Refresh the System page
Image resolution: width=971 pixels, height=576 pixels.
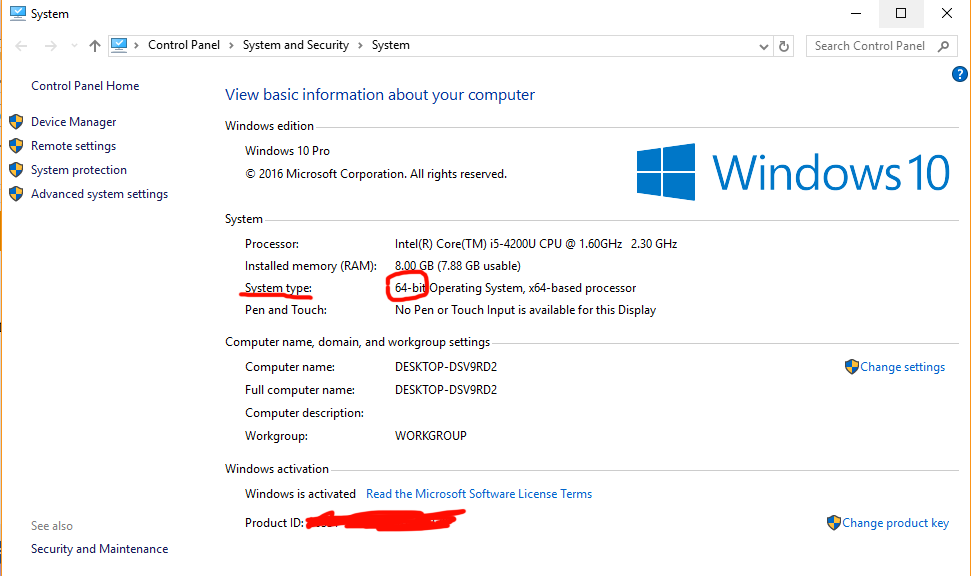point(784,46)
